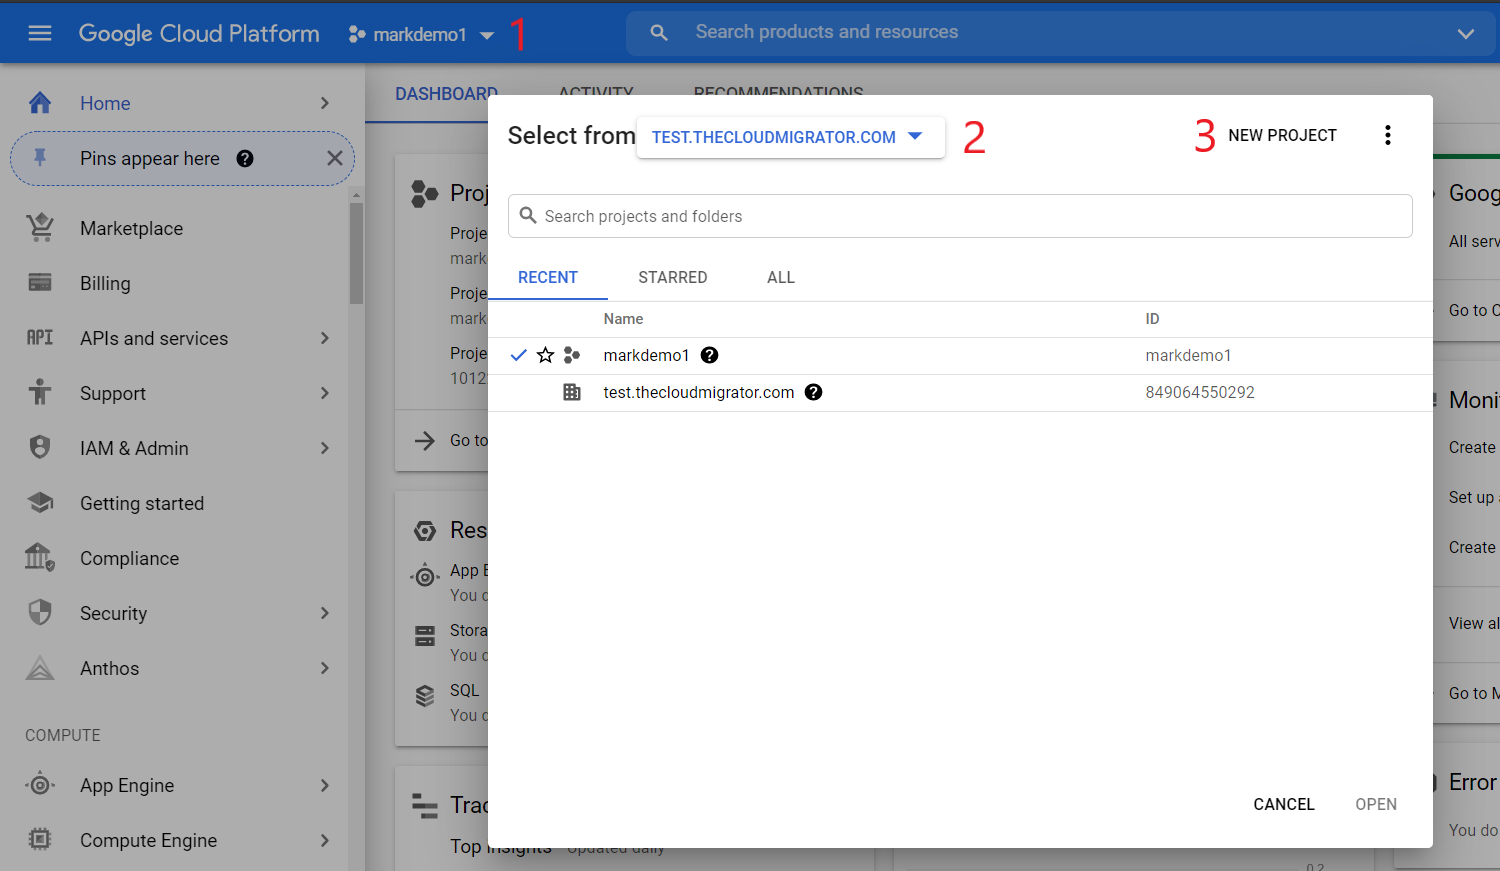
Task: Select the ALL tab
Action: tap(781, 278)
